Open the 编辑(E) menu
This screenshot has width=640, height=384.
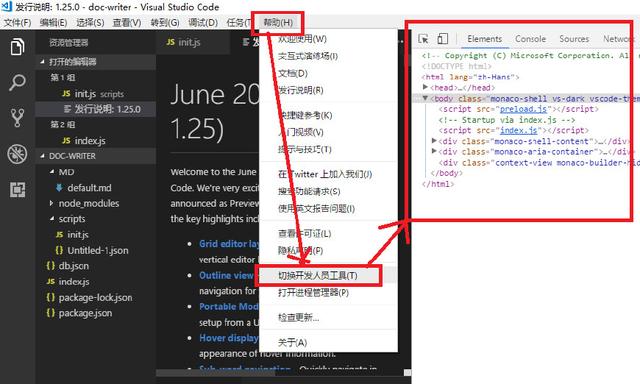pyautogui.click(x=53, y=22)
